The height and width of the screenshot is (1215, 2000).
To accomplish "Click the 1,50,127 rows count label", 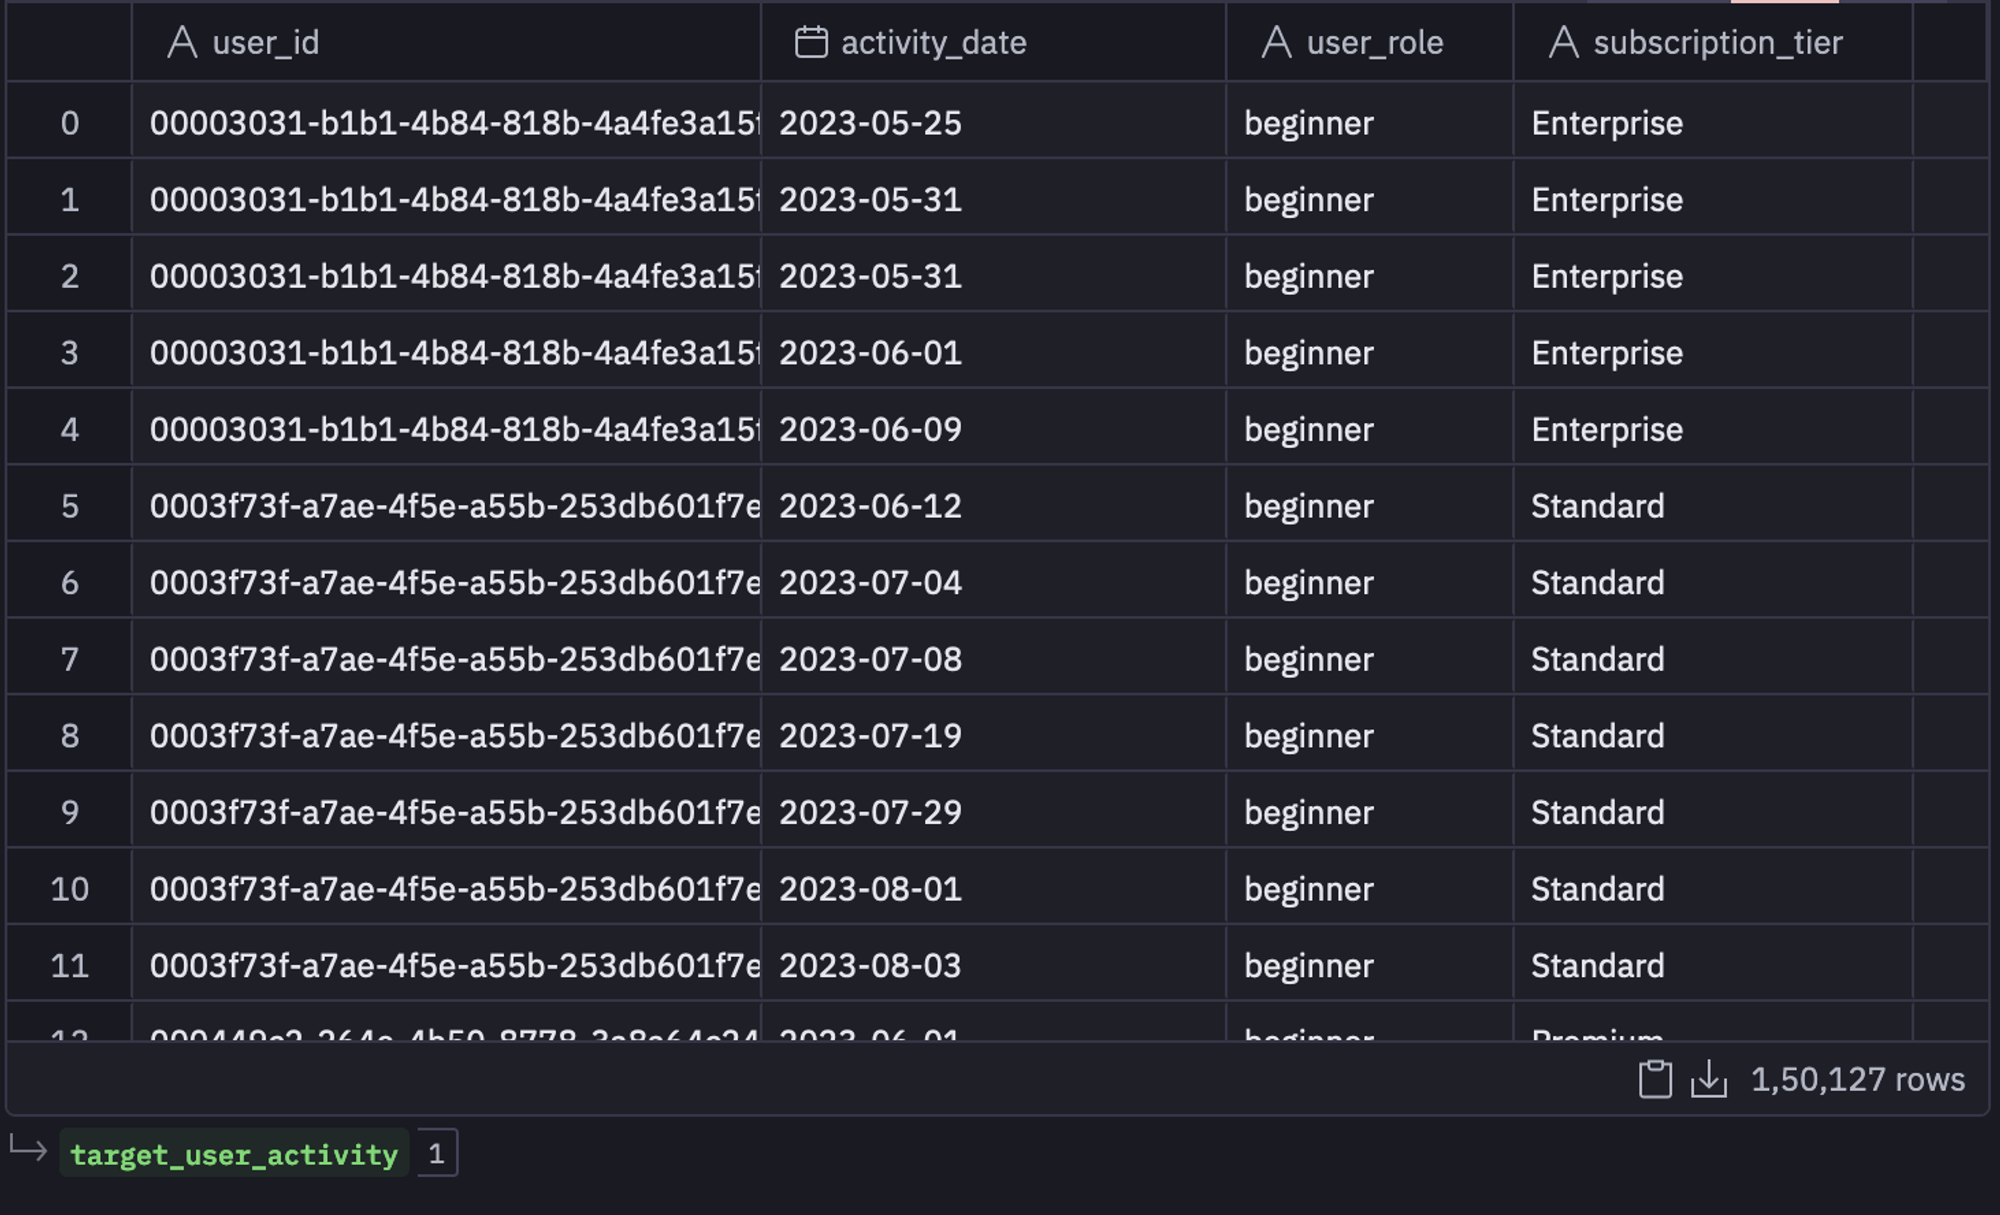I will click(1857, 1080).
